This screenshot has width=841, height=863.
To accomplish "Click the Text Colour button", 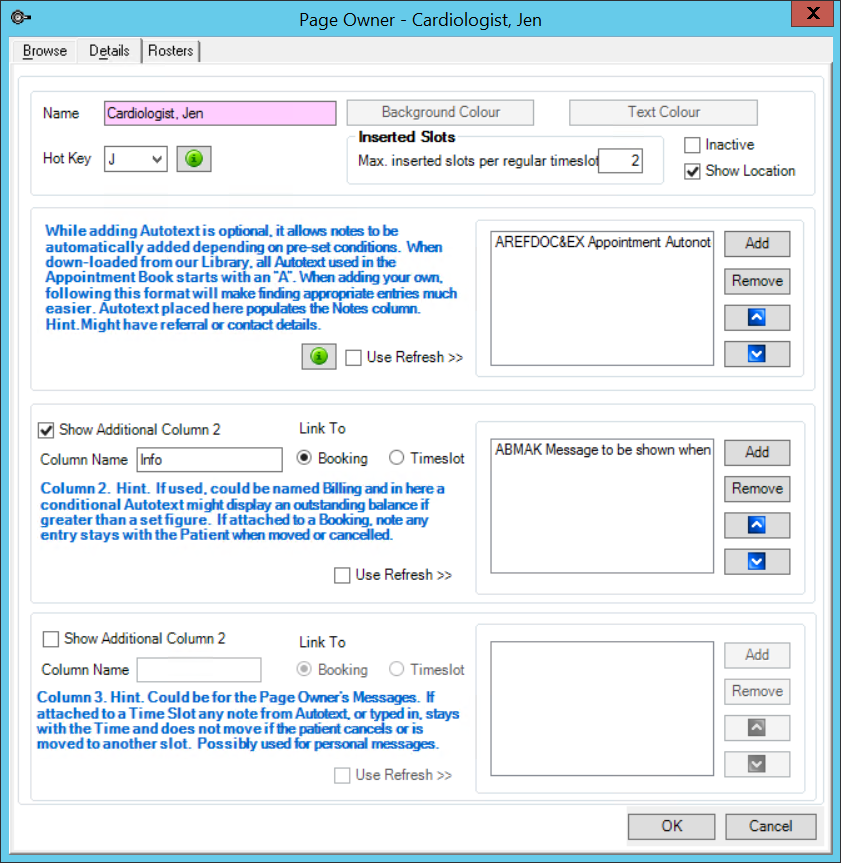I will [663, 112].
